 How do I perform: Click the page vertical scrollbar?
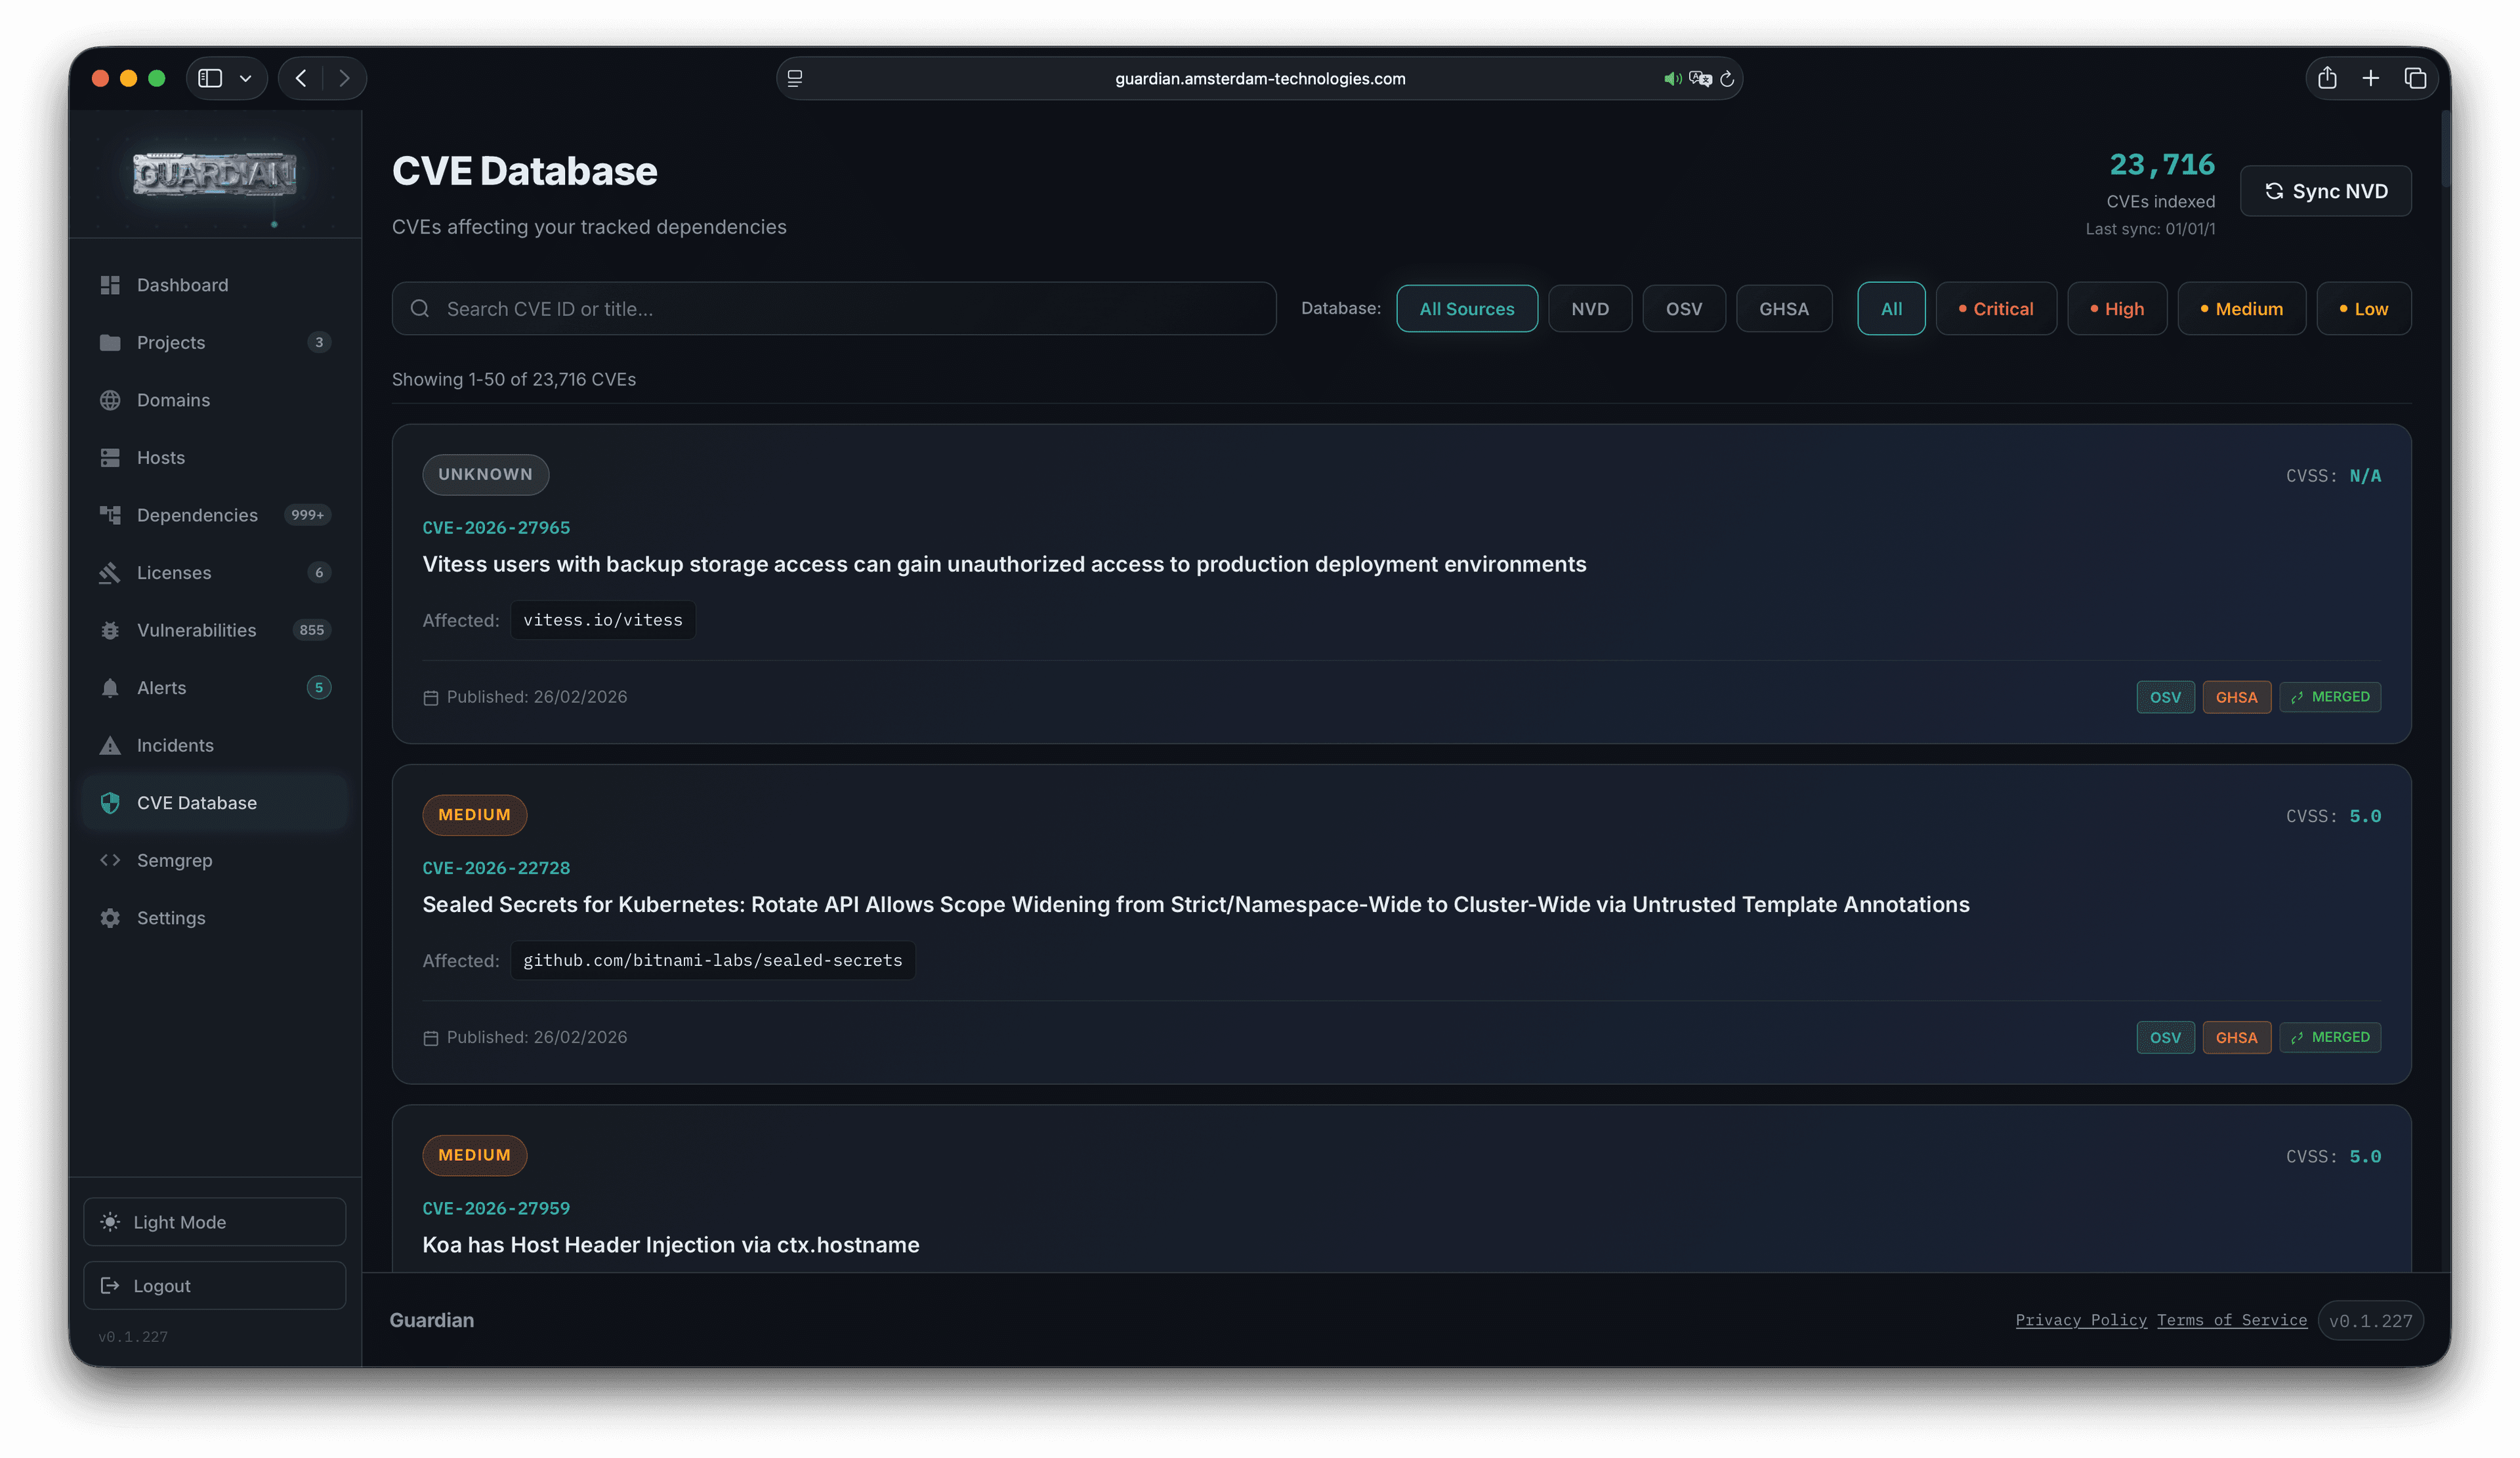2445,150
